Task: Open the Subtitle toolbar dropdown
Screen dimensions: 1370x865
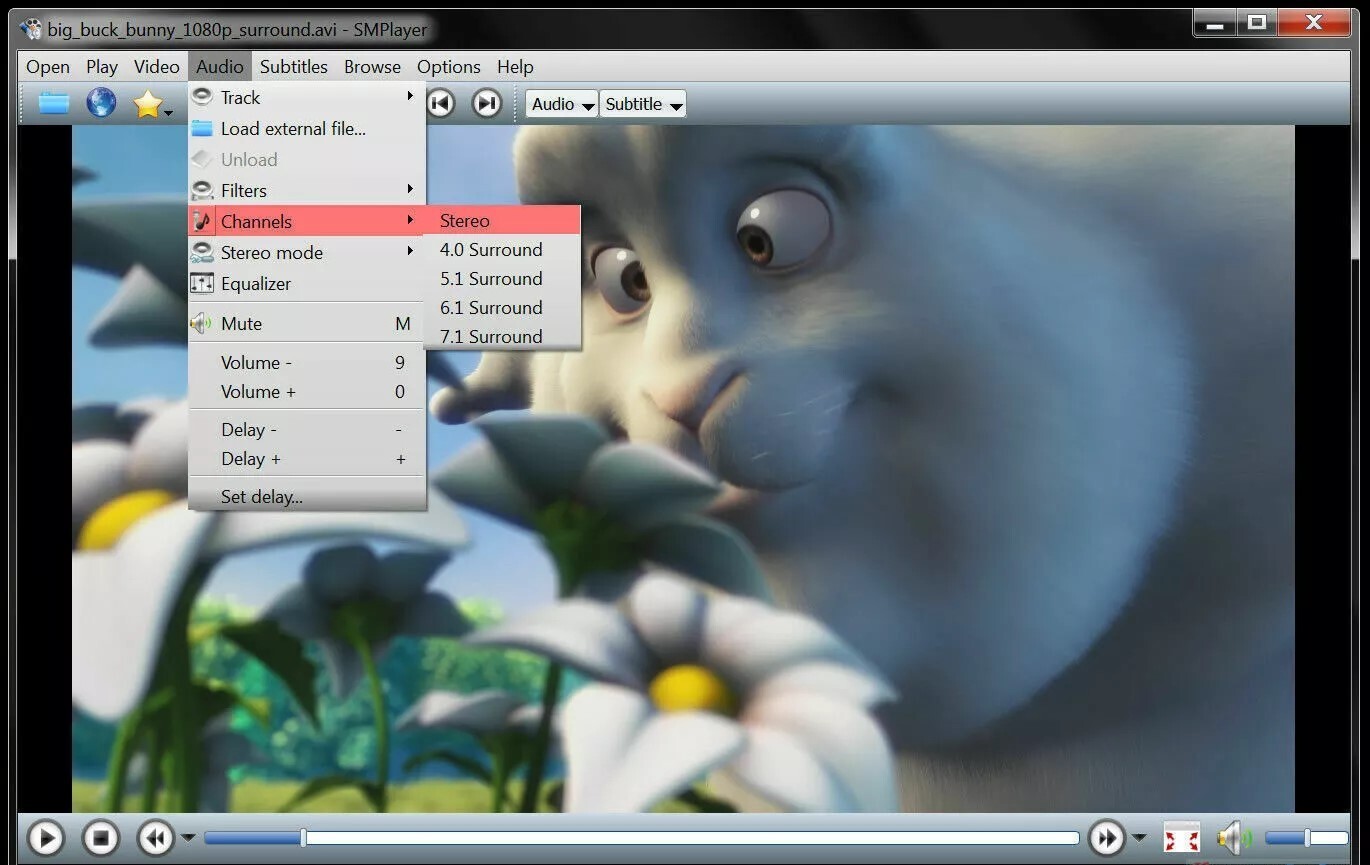Action: tap(643, 104)
